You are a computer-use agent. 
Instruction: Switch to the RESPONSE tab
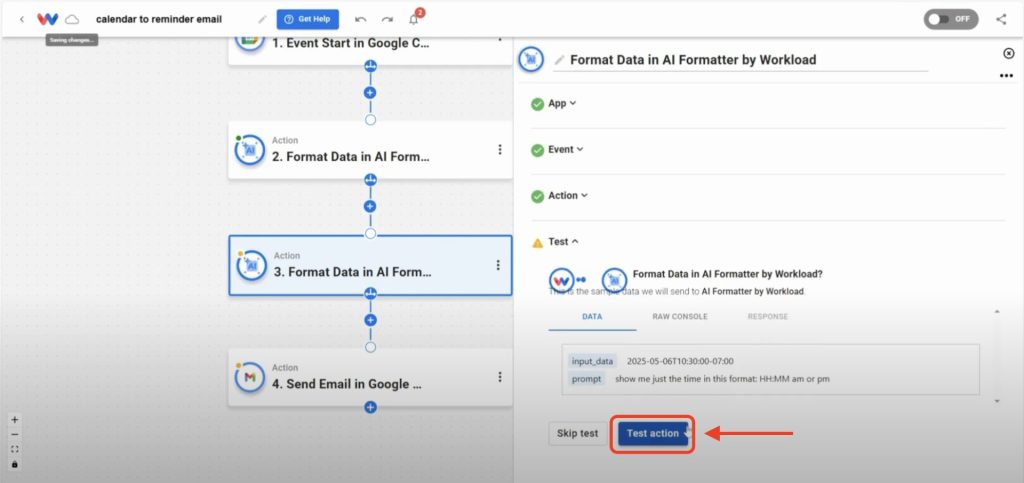768,317
